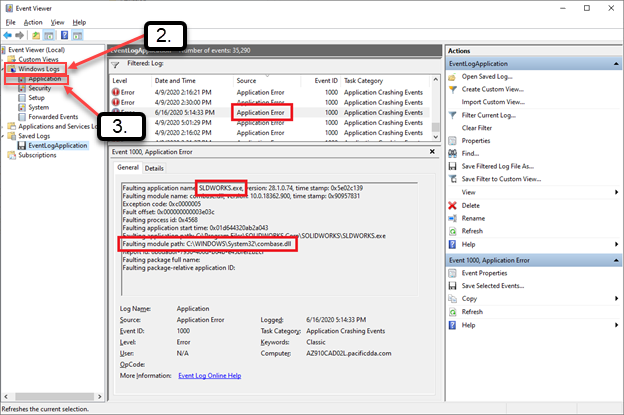Select the System log
This screenshot has height=415, width=624.
click(39, 107)
